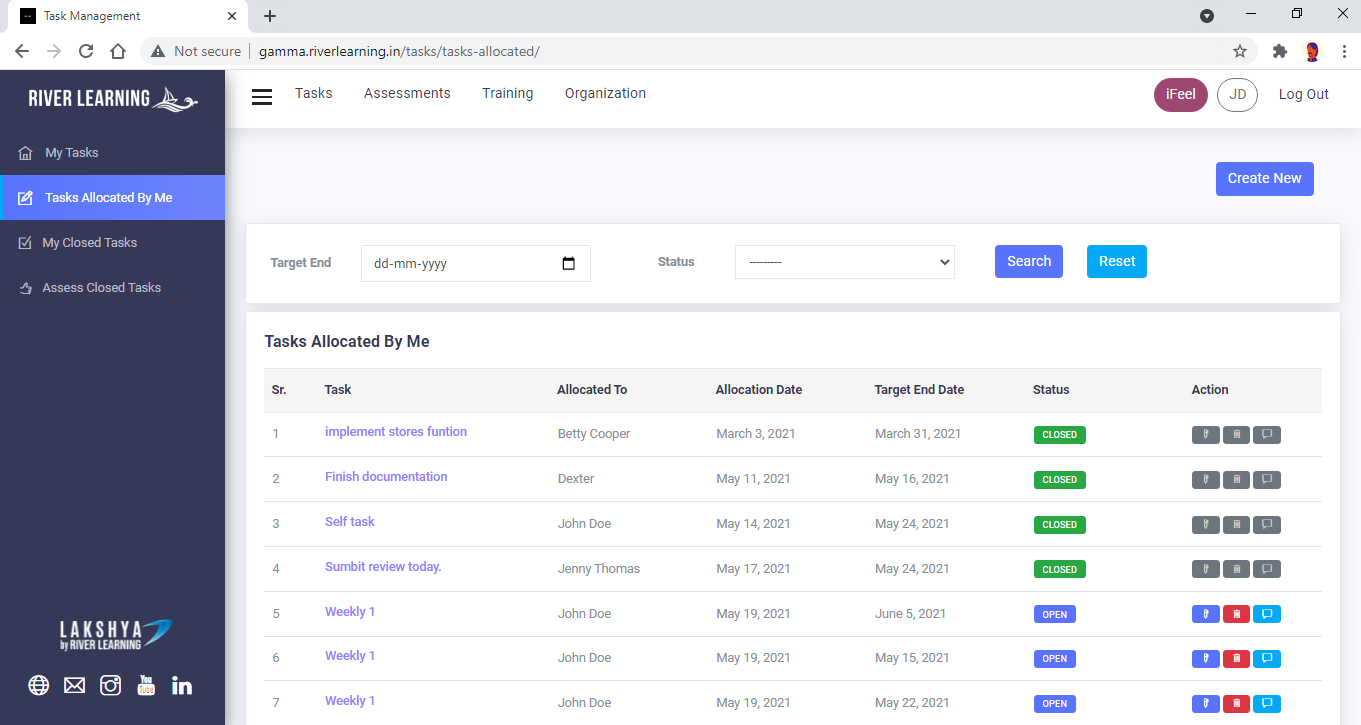The width and height of the screenshot is (1361, 725).
Task: Toggle the hamburger menu to collapse the sidebar
Action: coord(262,96)
